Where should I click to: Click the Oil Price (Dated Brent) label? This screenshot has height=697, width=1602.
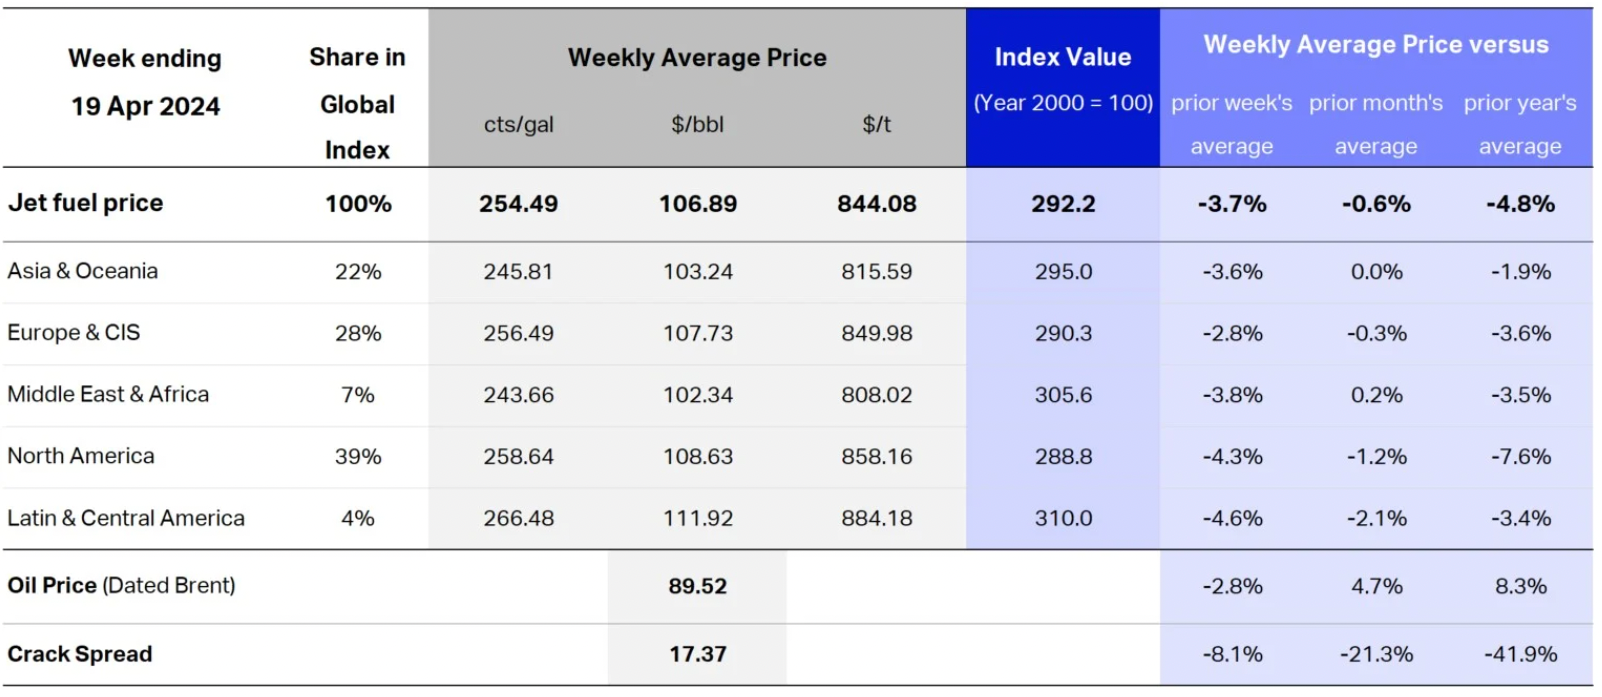tap(122, 585)
